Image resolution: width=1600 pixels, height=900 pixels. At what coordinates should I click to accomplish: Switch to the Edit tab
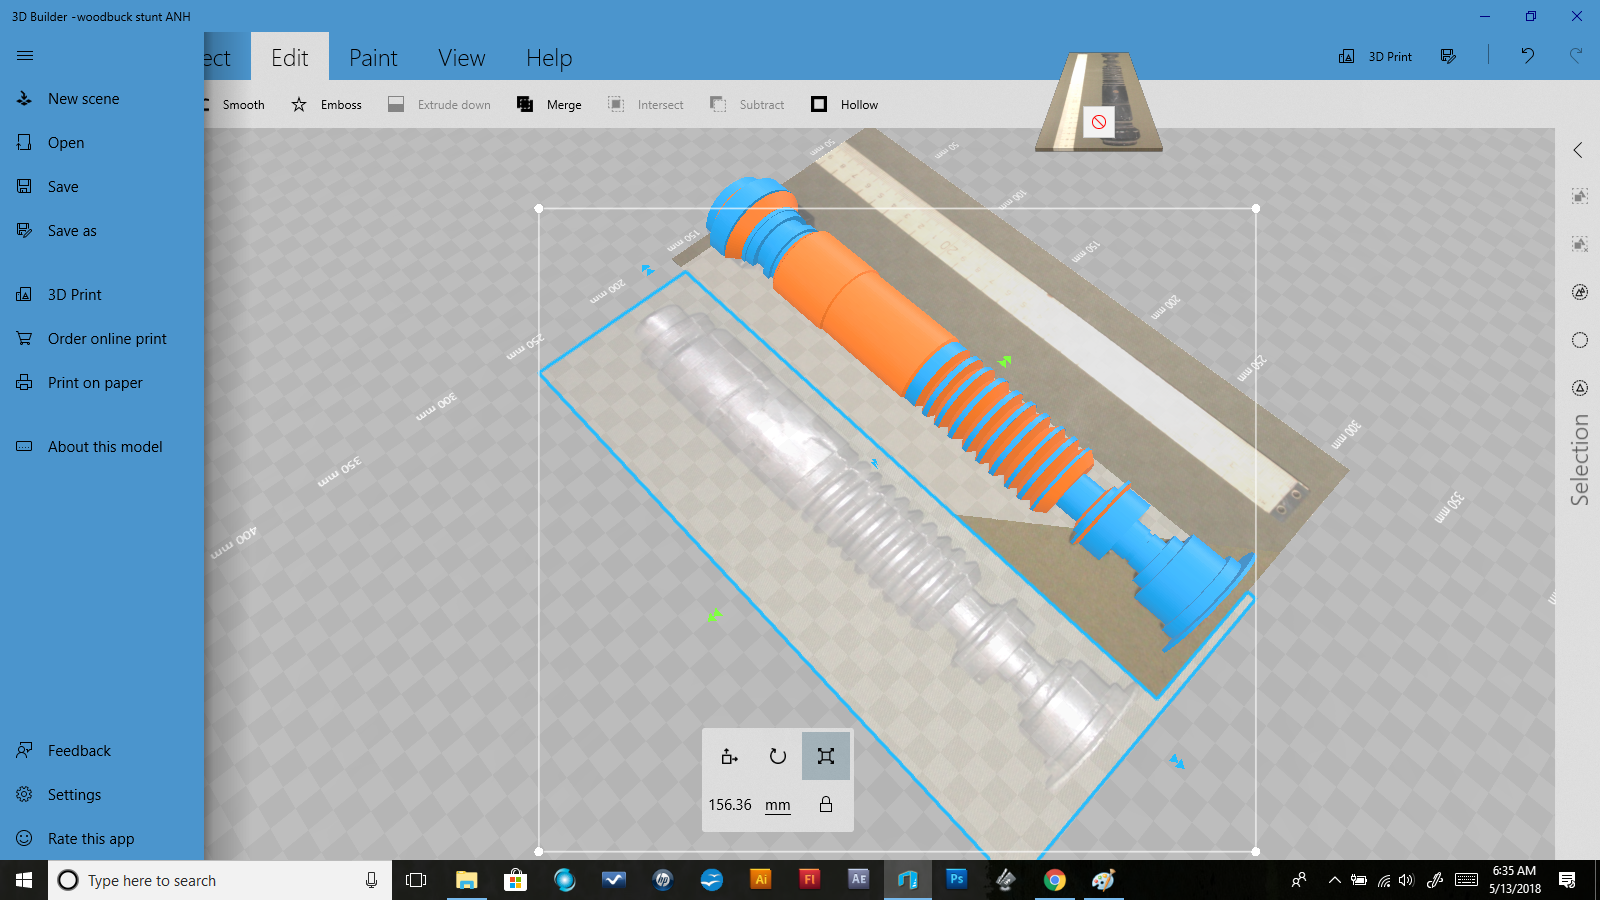[290, 58]
